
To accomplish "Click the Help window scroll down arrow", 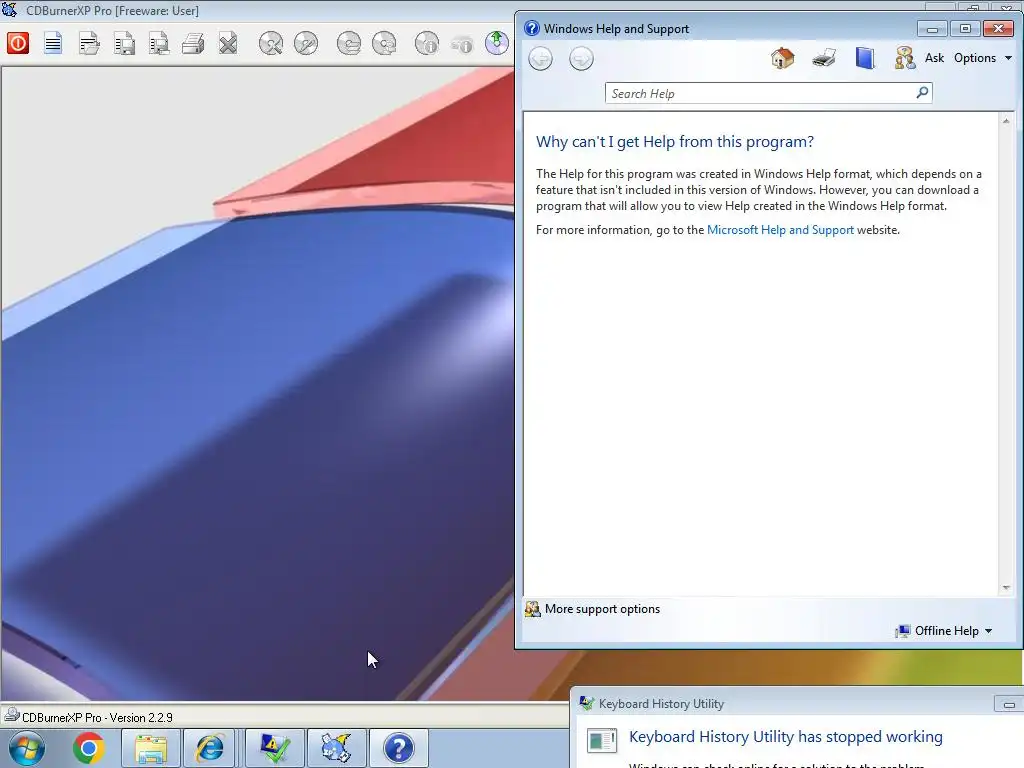I will click(1006, 588).
